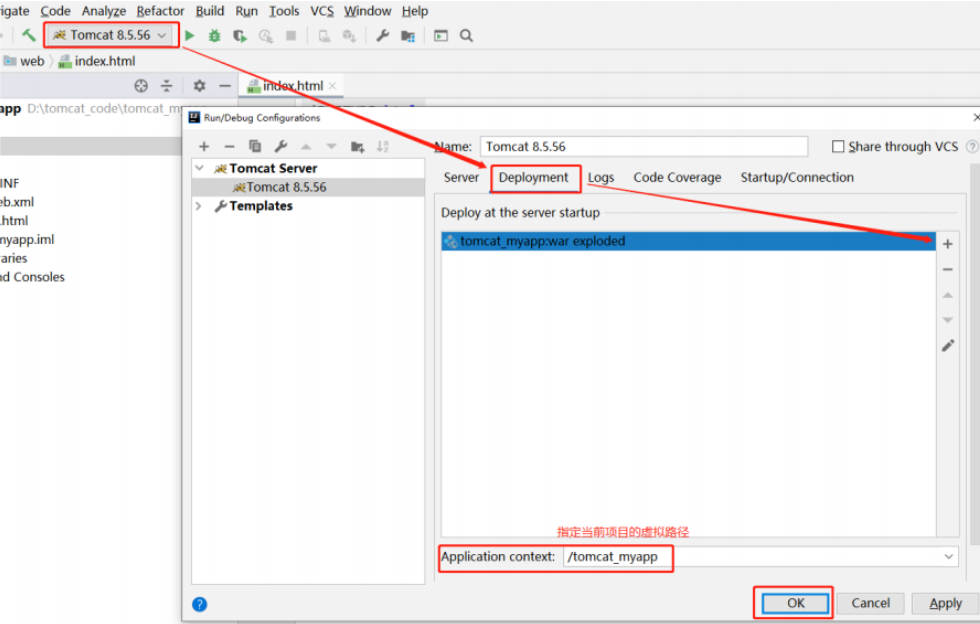Copy configuration icon in dialog toolbar

[255, 146]
